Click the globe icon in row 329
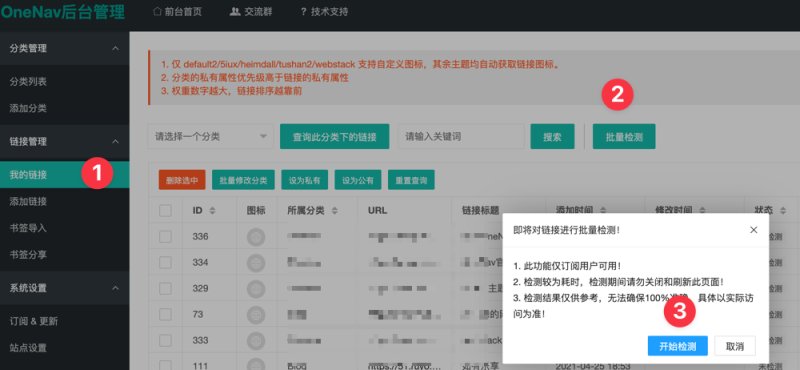 coord(256,289)
